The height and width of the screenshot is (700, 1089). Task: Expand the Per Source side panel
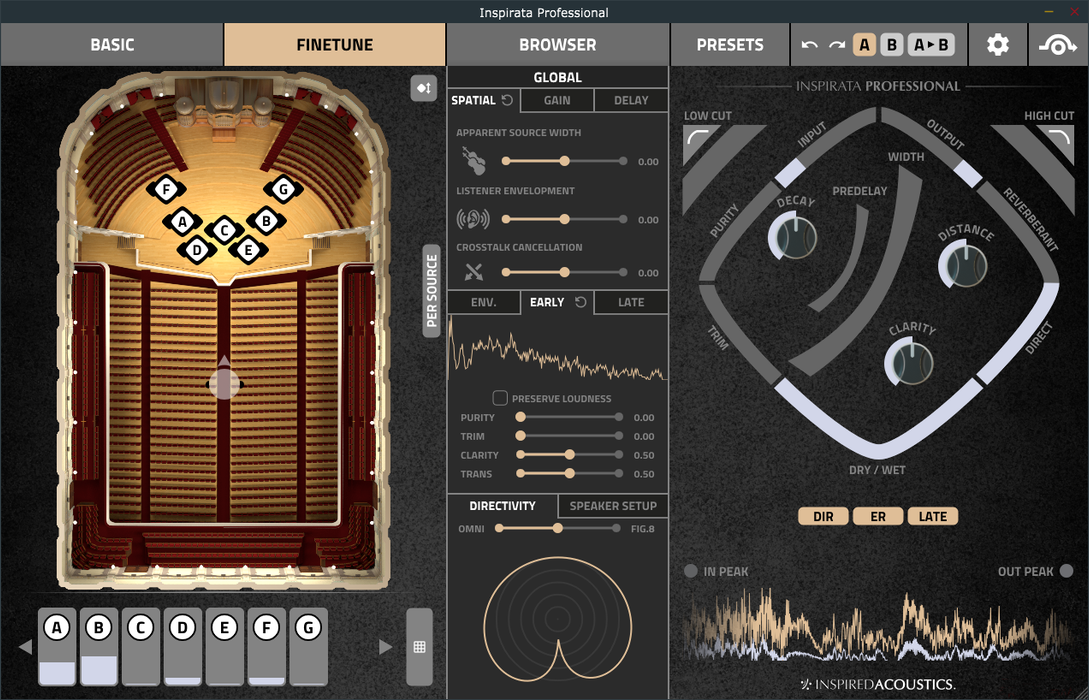point(432,291)
